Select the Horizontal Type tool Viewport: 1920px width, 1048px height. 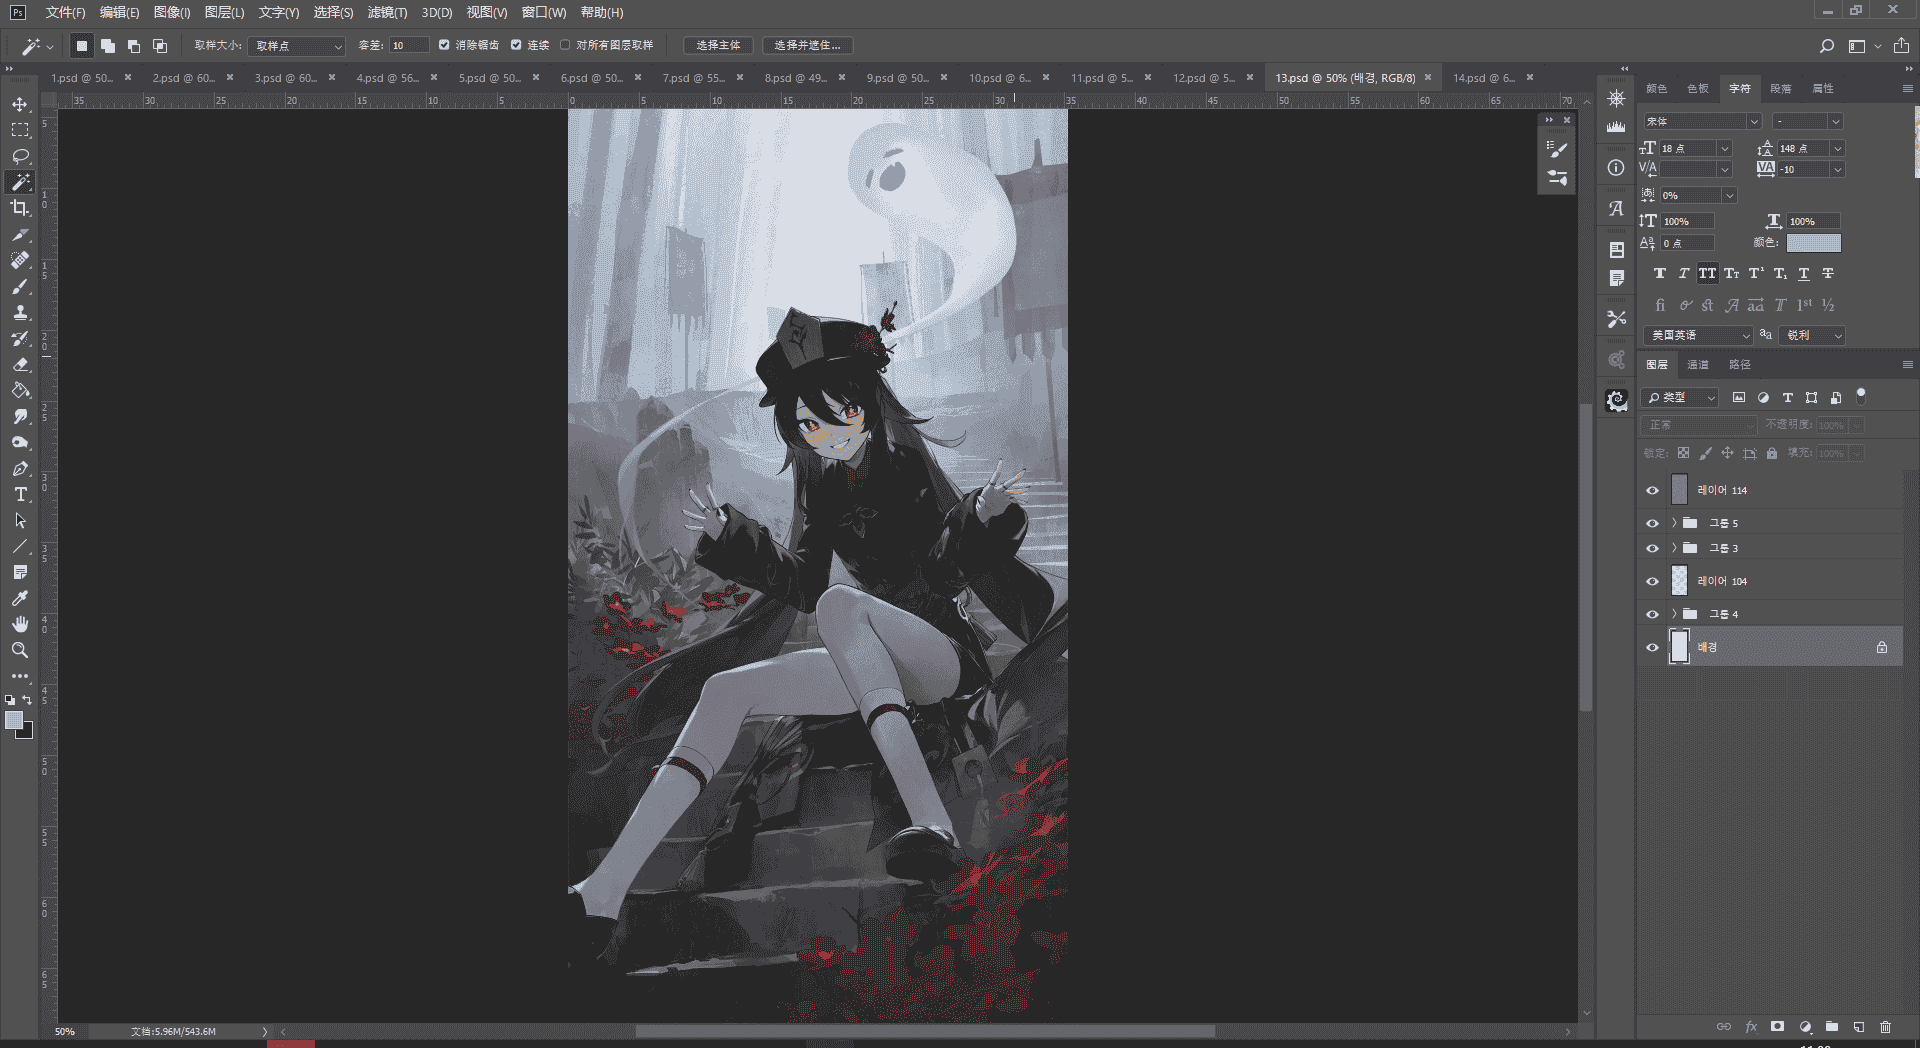click(20, 494)
